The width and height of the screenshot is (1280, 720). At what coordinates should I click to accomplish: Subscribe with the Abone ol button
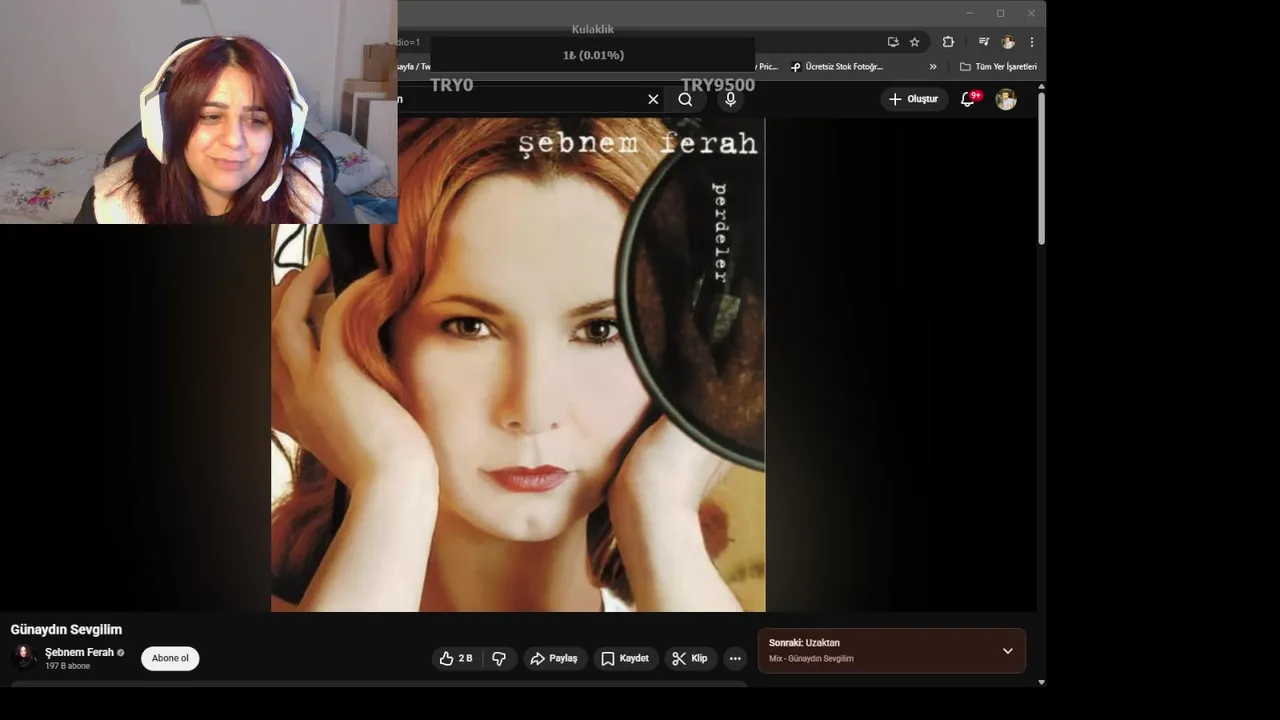click(x=170, y=658)
